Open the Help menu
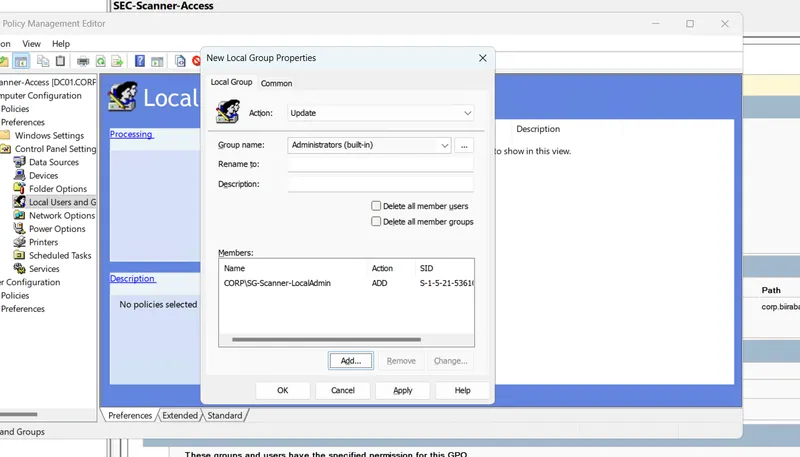Viewport: 800px width, 457px height. (61, 44)
